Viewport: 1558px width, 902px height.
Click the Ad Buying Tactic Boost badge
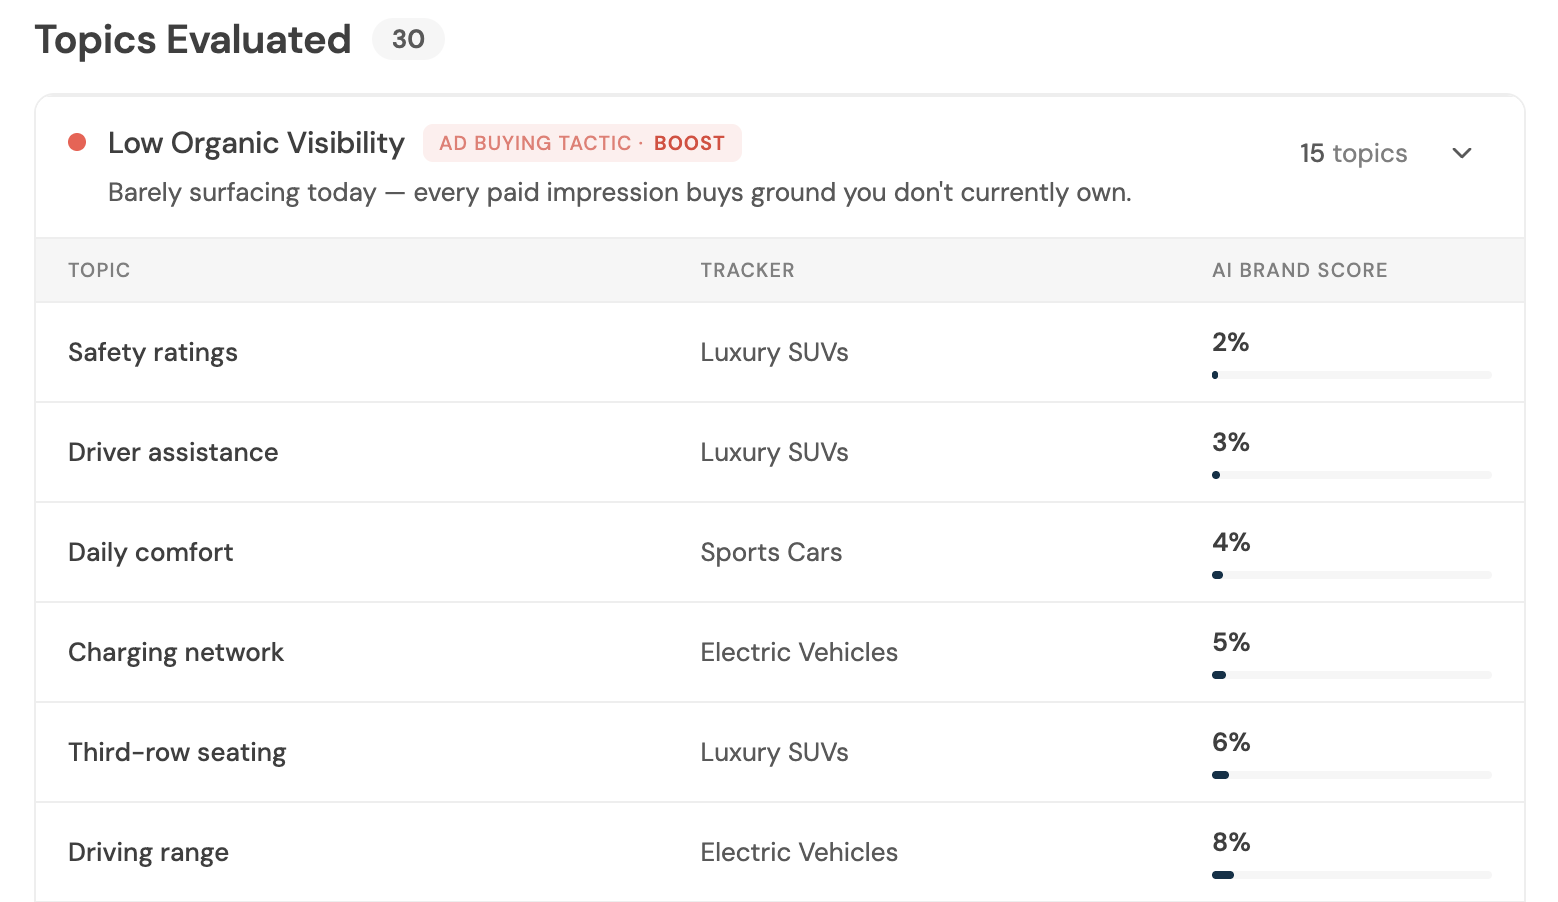click(x=582, y=143)
